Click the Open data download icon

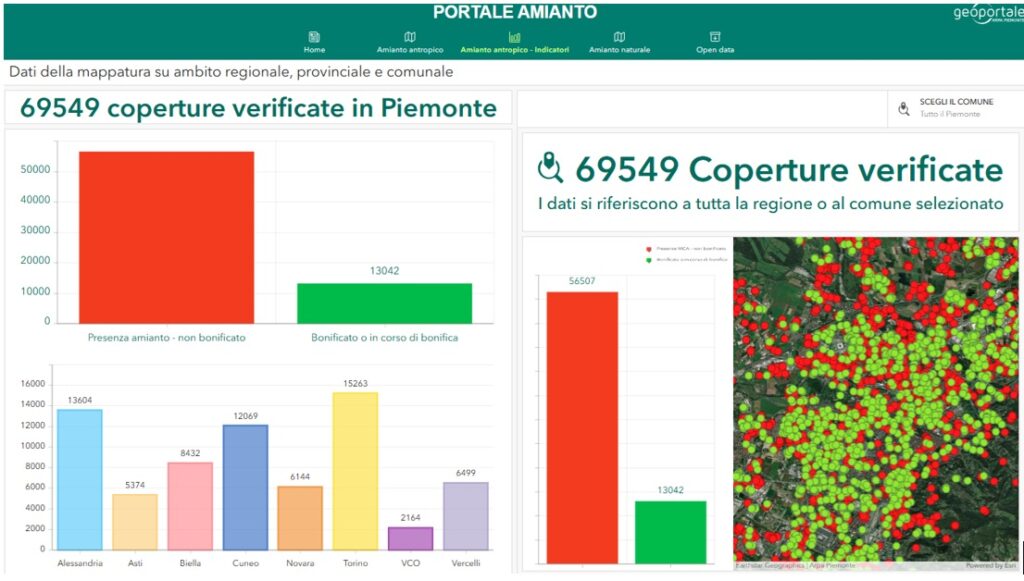[715, 37]
